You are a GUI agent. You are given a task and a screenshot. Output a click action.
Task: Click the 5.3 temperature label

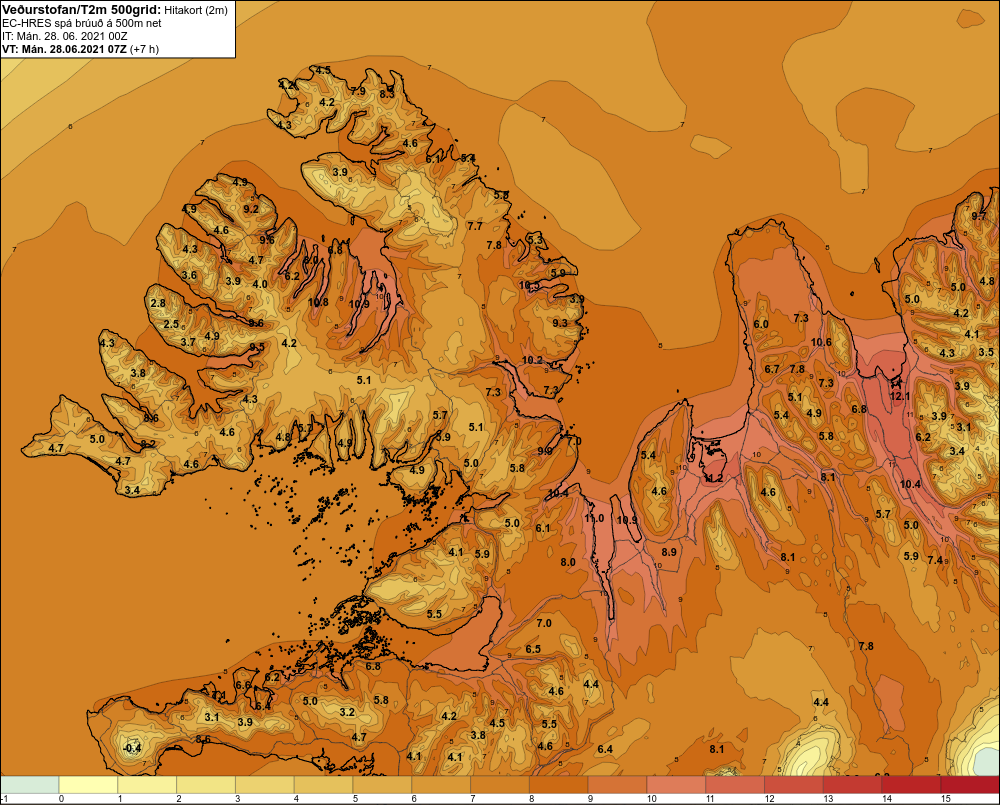(535, 240)
